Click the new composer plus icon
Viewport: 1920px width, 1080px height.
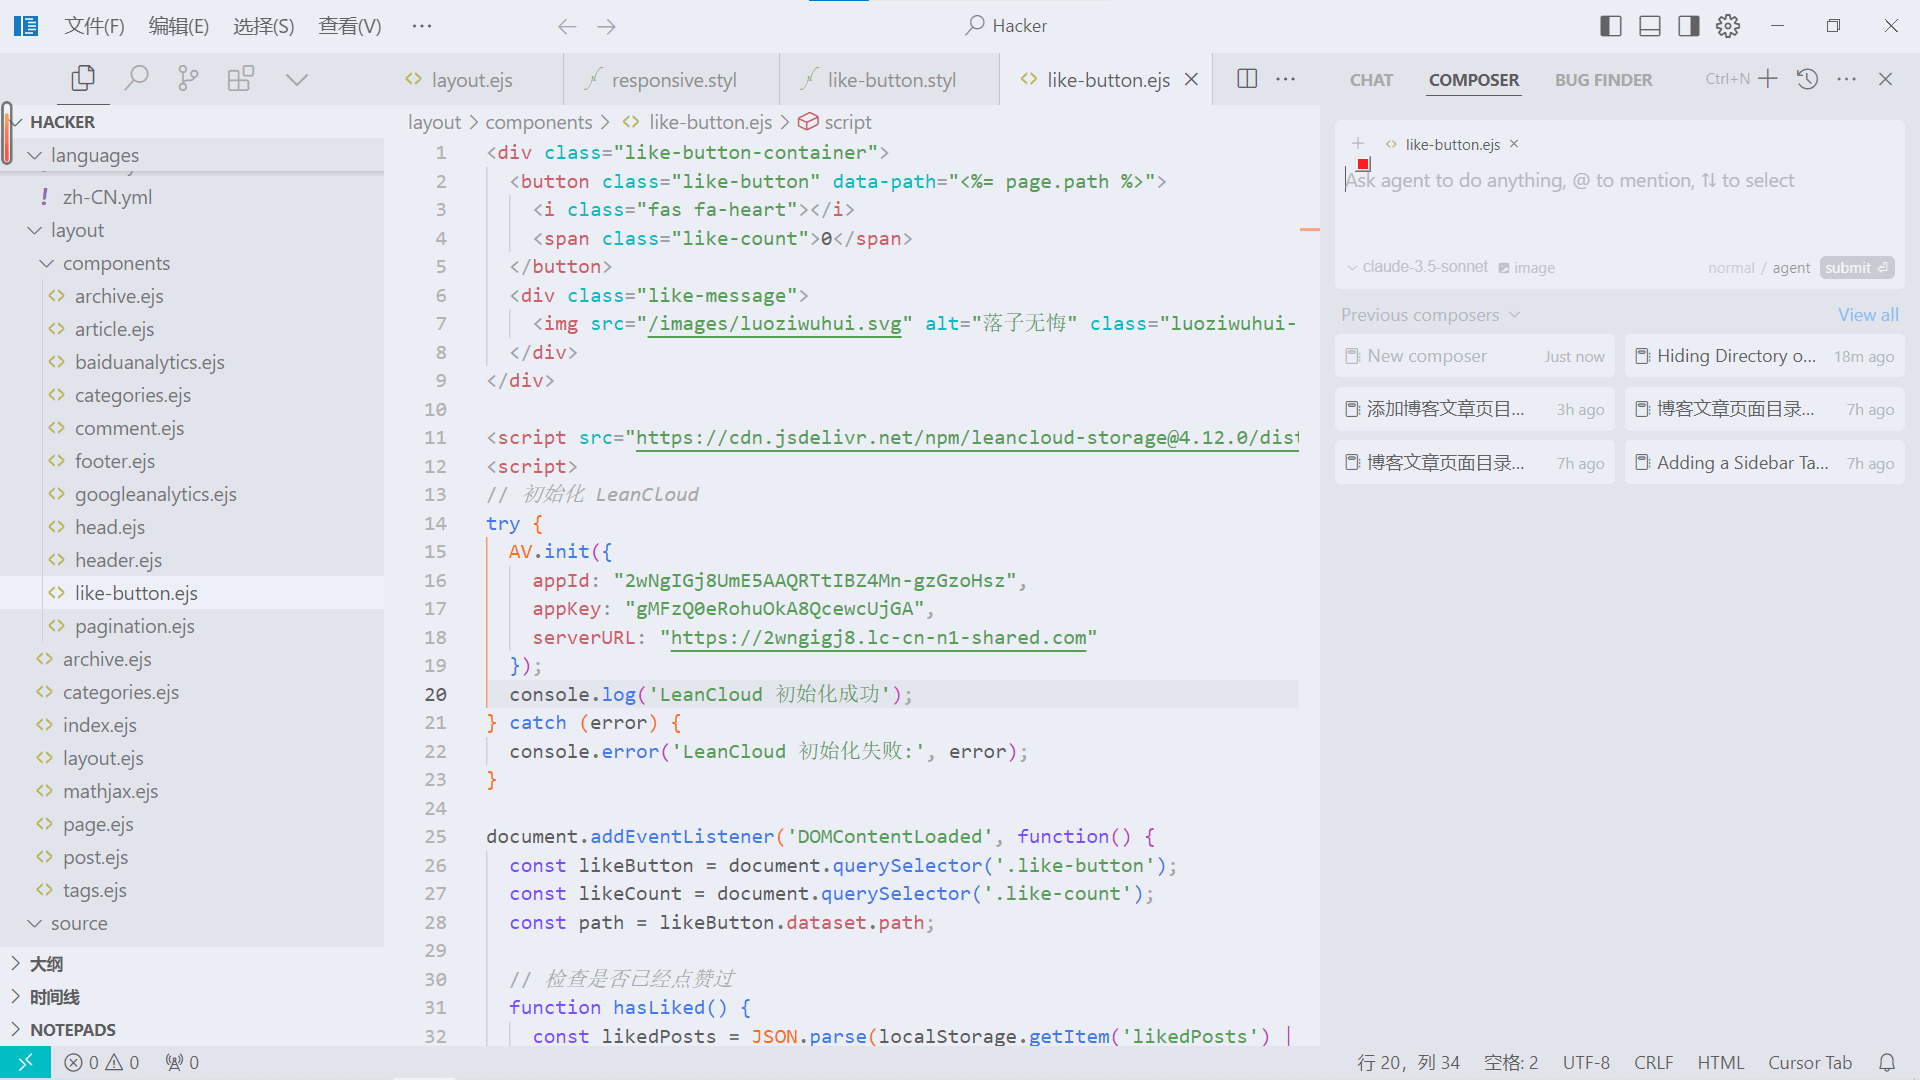[1768, 79]
